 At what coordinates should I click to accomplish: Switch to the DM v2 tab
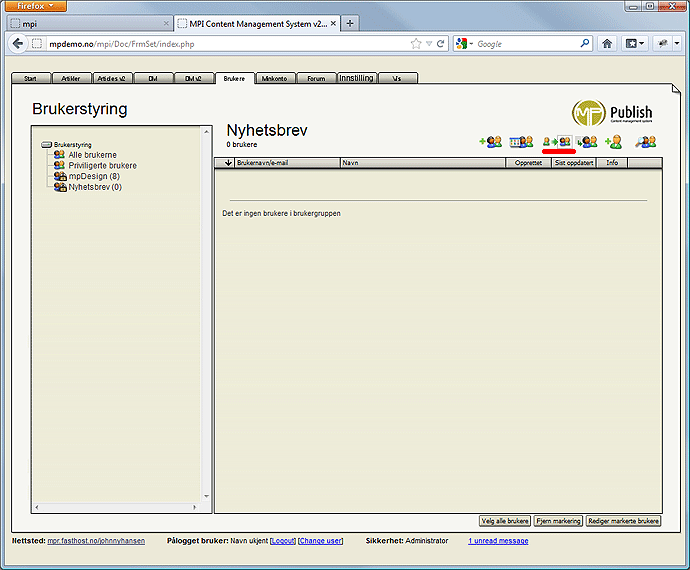pyautogui.click(x=194, y=78)
